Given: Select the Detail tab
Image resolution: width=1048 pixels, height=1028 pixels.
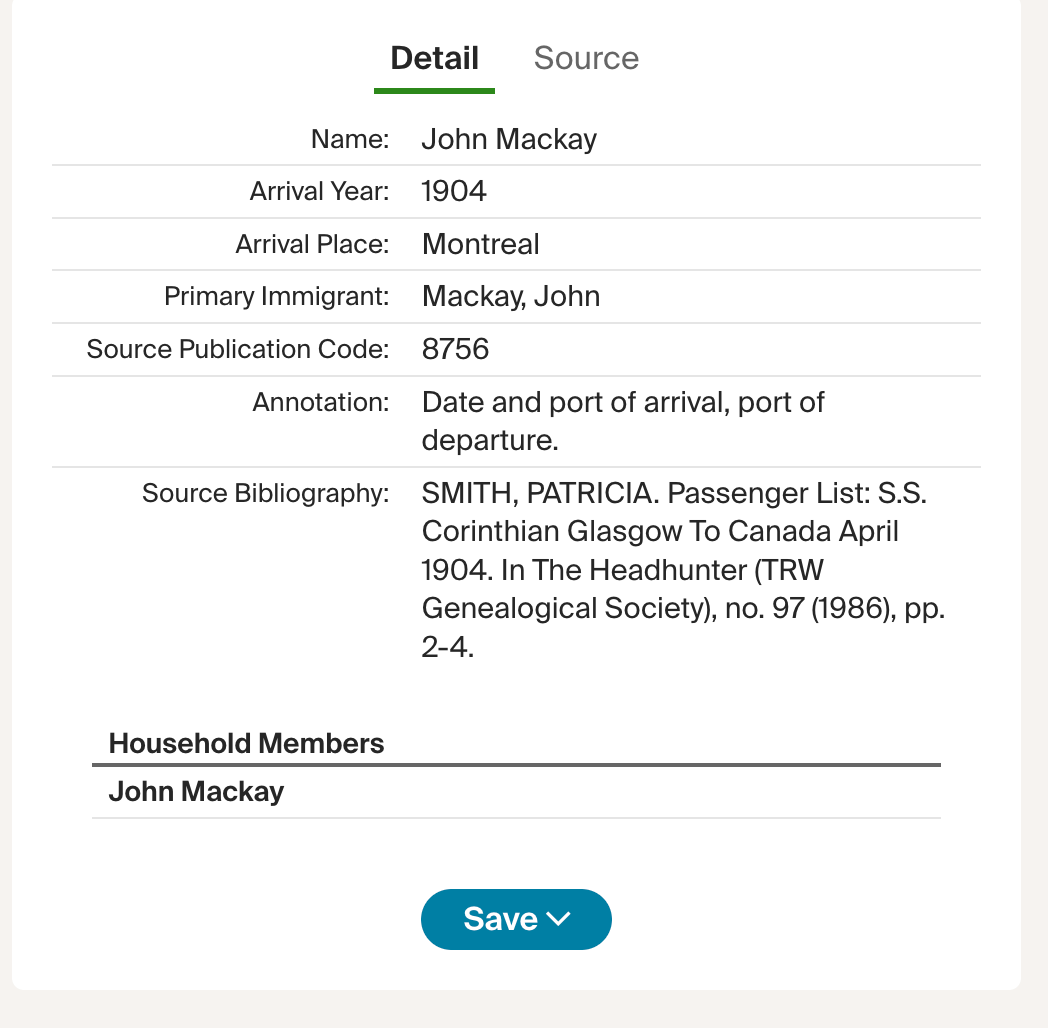Looking at the screenshot, I should (x=434, y=58).
